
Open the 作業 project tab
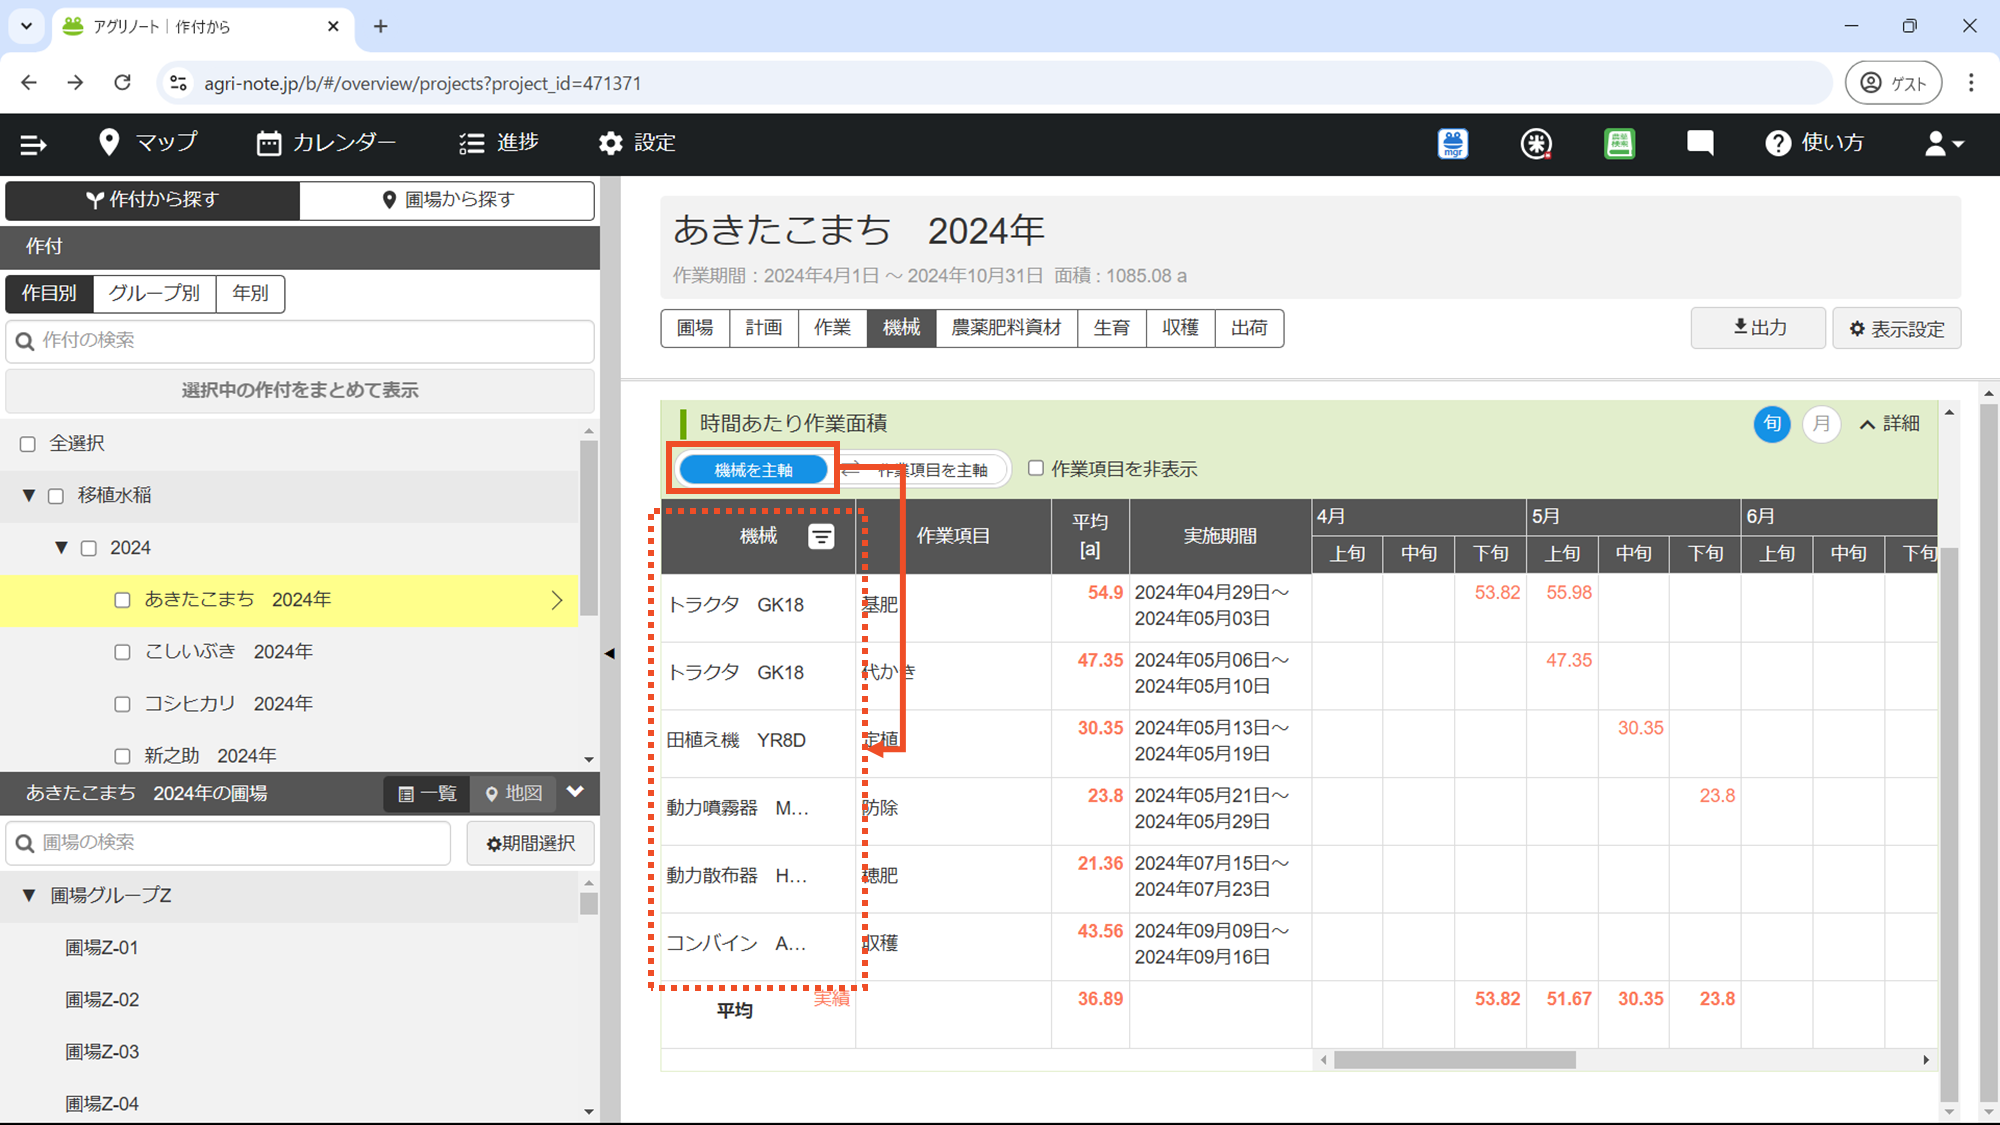(833, 328)
